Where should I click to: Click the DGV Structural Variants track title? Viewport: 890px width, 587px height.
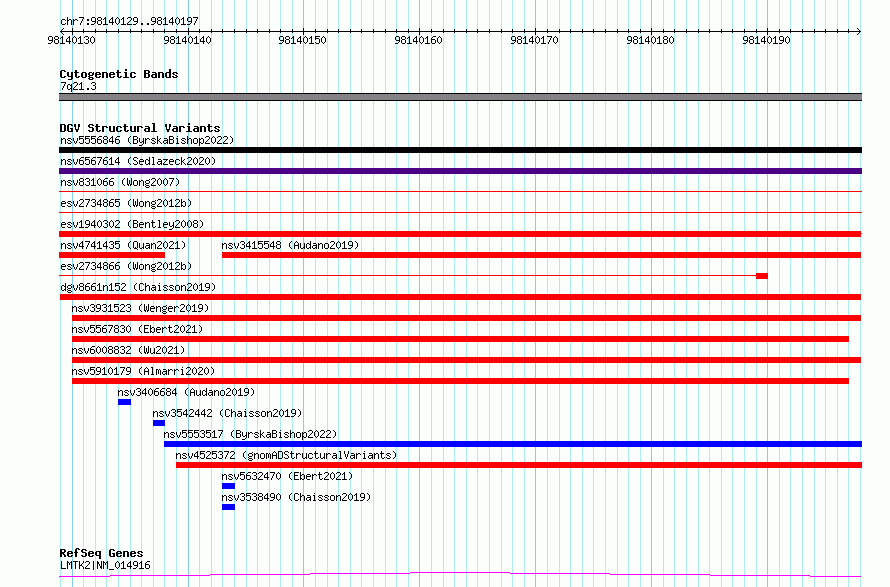tap(140, 128)
